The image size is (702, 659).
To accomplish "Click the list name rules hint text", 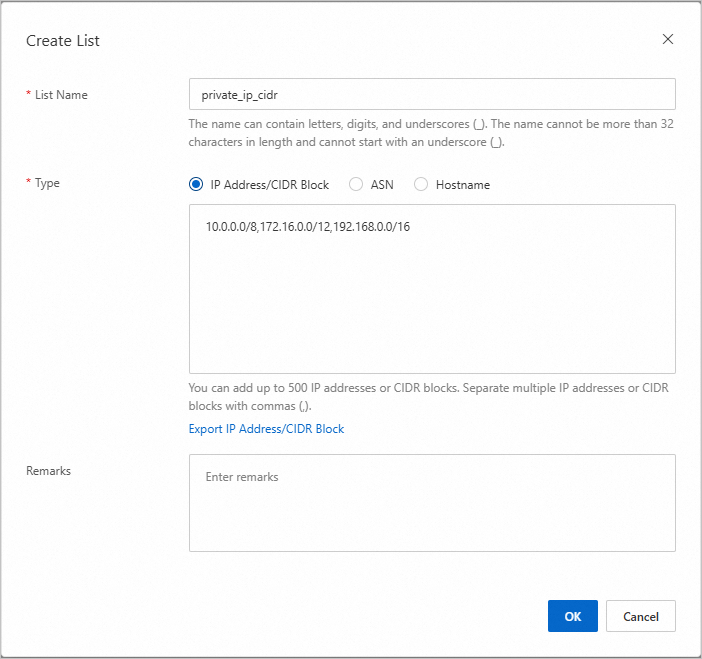I will [x=432, y=133].
